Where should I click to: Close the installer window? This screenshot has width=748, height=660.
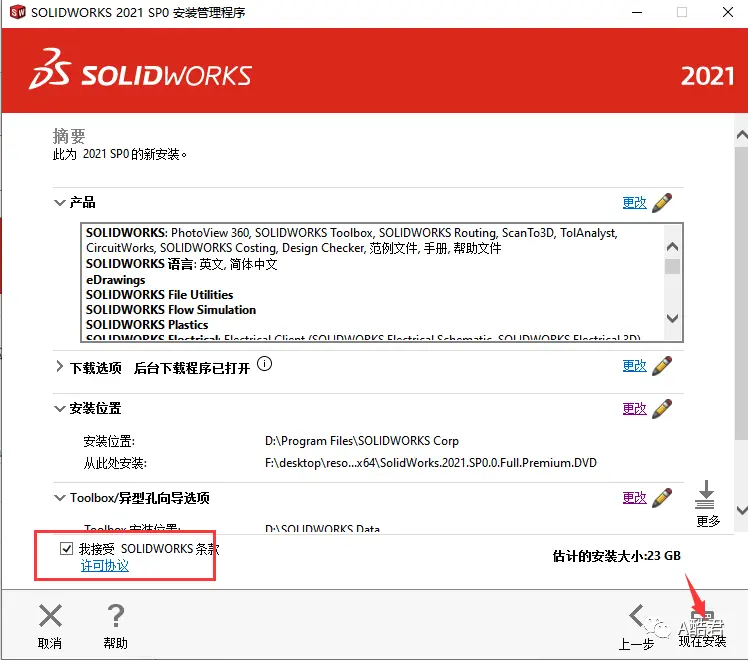coord(727,12)
